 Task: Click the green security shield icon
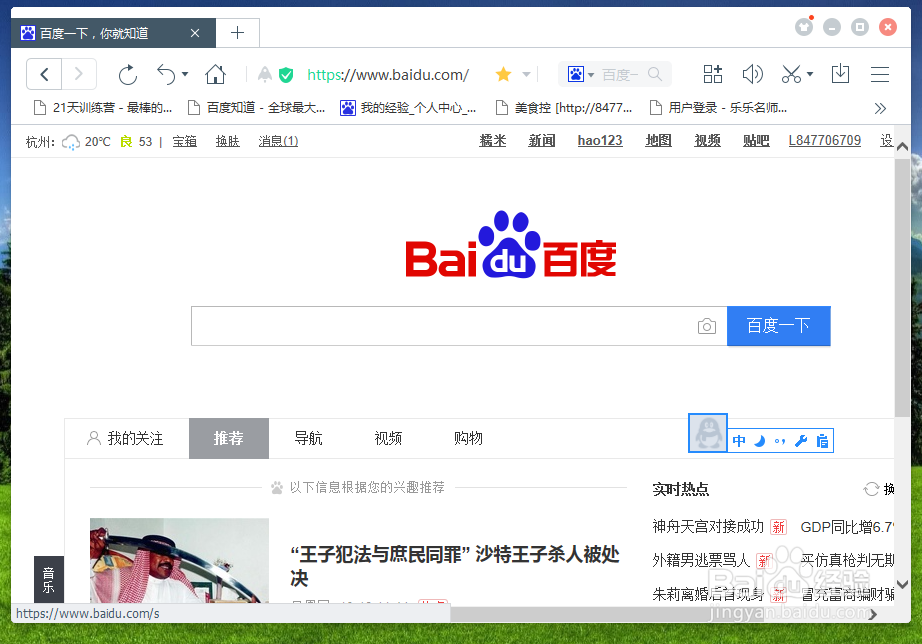point(286,75)
